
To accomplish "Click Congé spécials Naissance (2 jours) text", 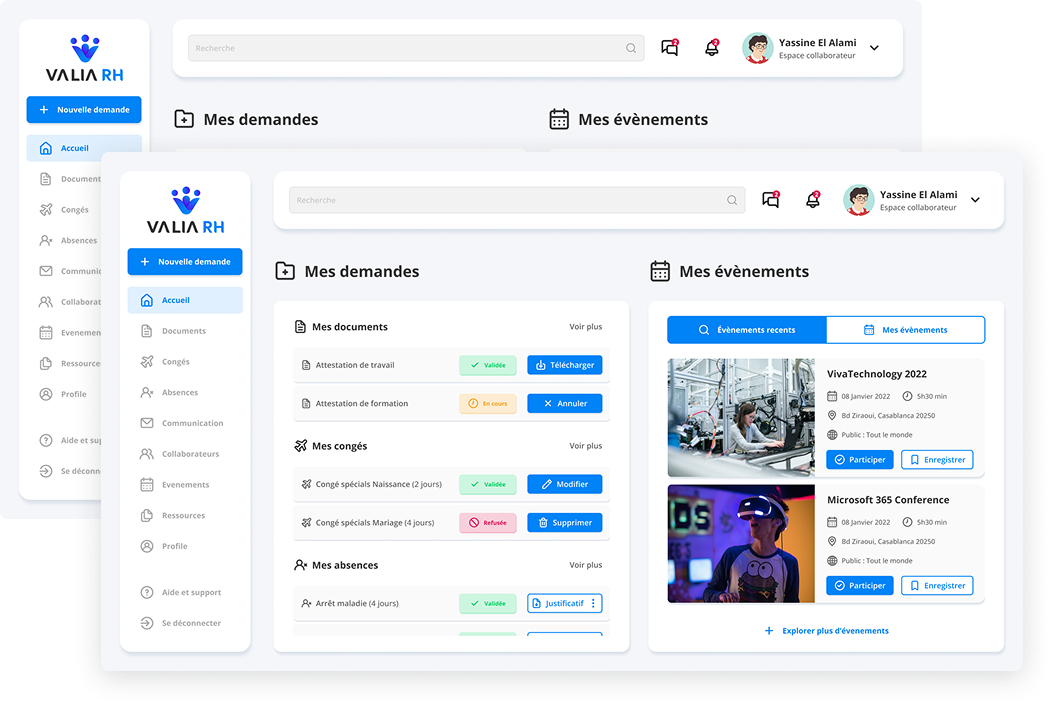I will [x=378, y=484].
